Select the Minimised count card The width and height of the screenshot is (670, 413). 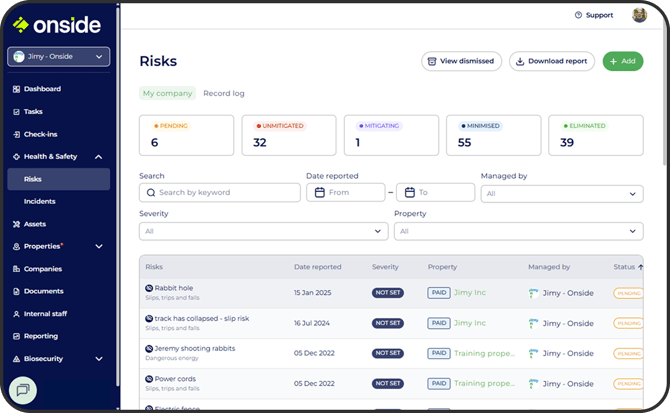click(494, 135)
